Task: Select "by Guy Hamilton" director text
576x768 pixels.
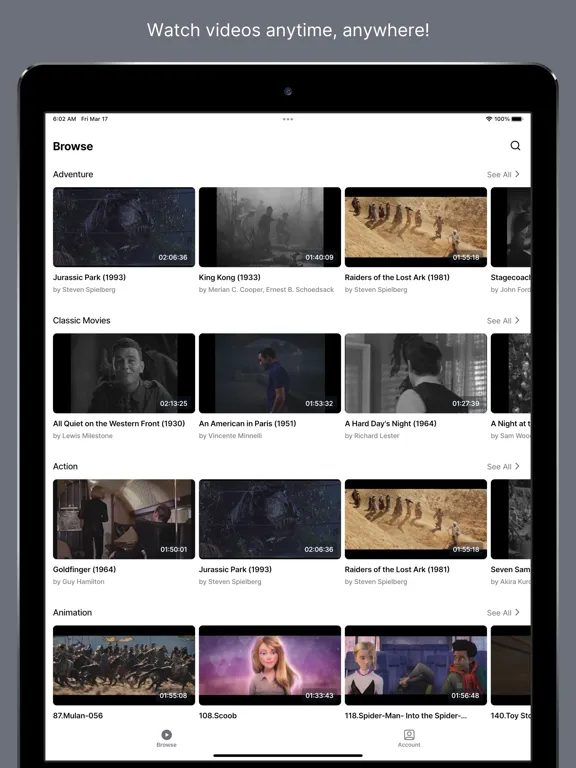Action: [78, 581]
